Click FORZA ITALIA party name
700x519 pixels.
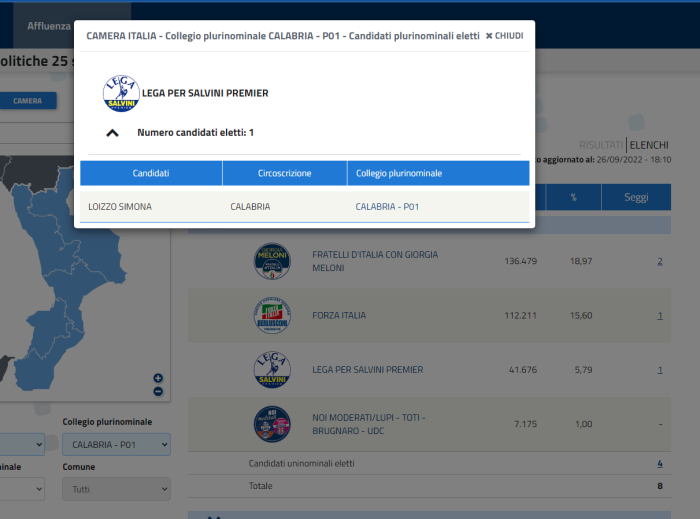339,316
